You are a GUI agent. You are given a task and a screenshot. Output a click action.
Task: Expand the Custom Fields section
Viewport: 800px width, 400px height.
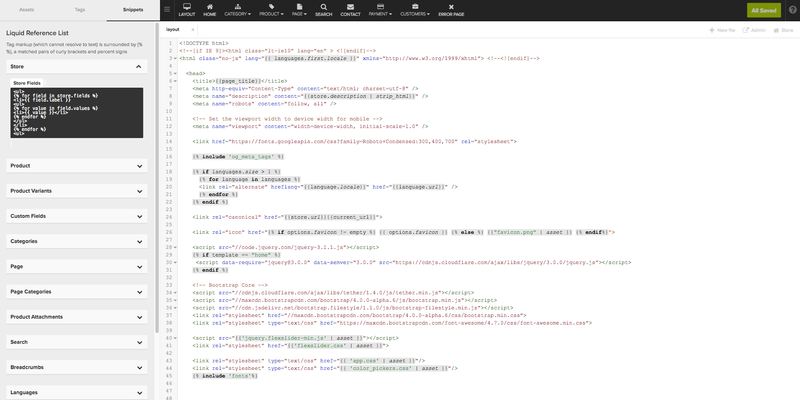pos(77,216)
